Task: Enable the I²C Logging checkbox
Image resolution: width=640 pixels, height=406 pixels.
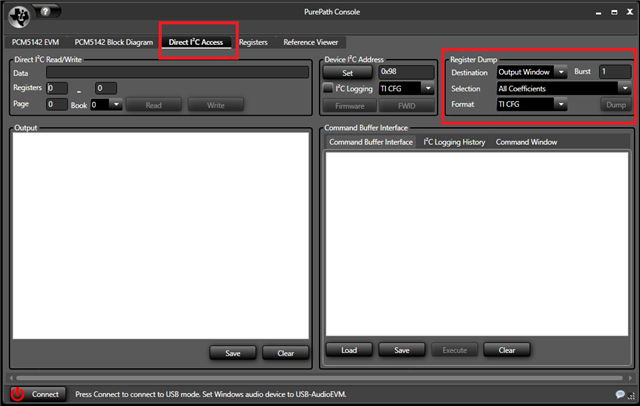Action: click(328, 88)
